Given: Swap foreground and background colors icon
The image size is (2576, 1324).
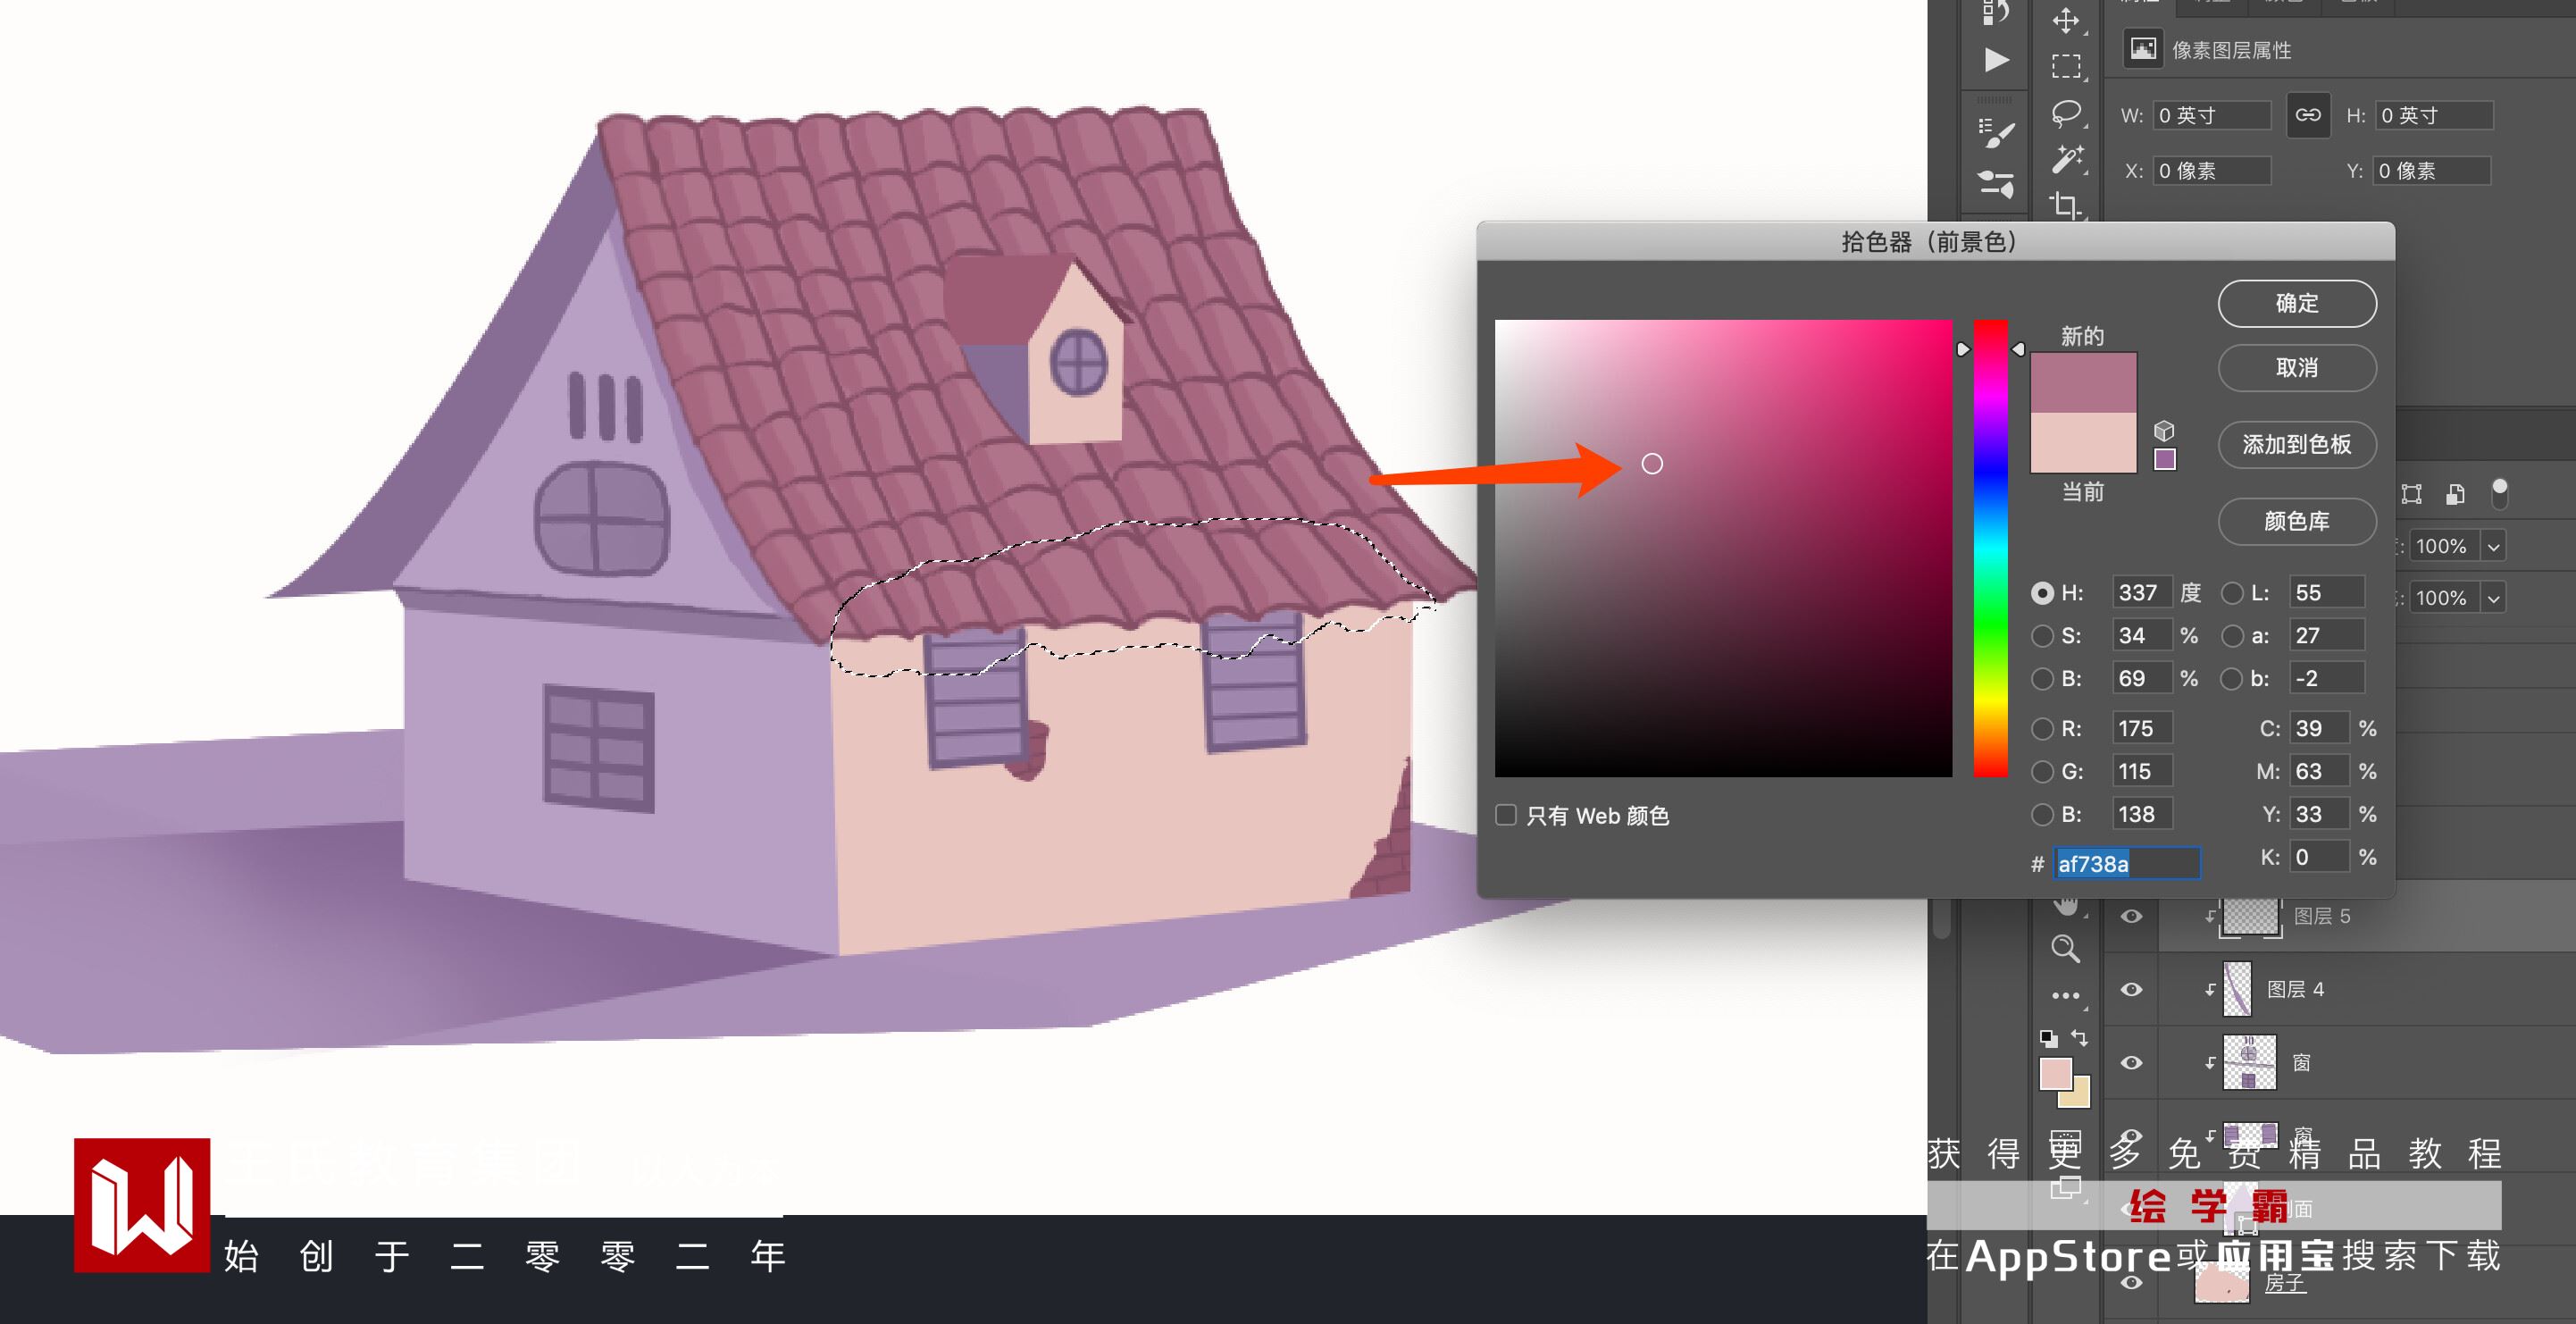Looking at the screenshot, I should point(2080,1038).
